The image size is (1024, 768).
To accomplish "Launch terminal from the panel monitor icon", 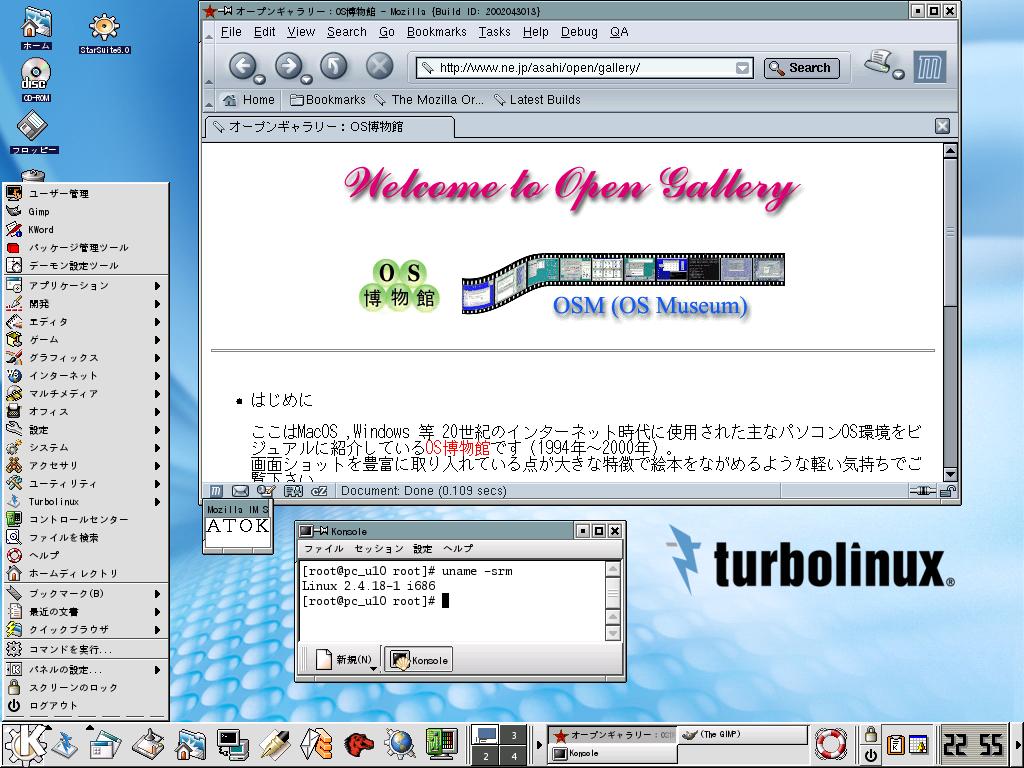I will pos(232,745).
